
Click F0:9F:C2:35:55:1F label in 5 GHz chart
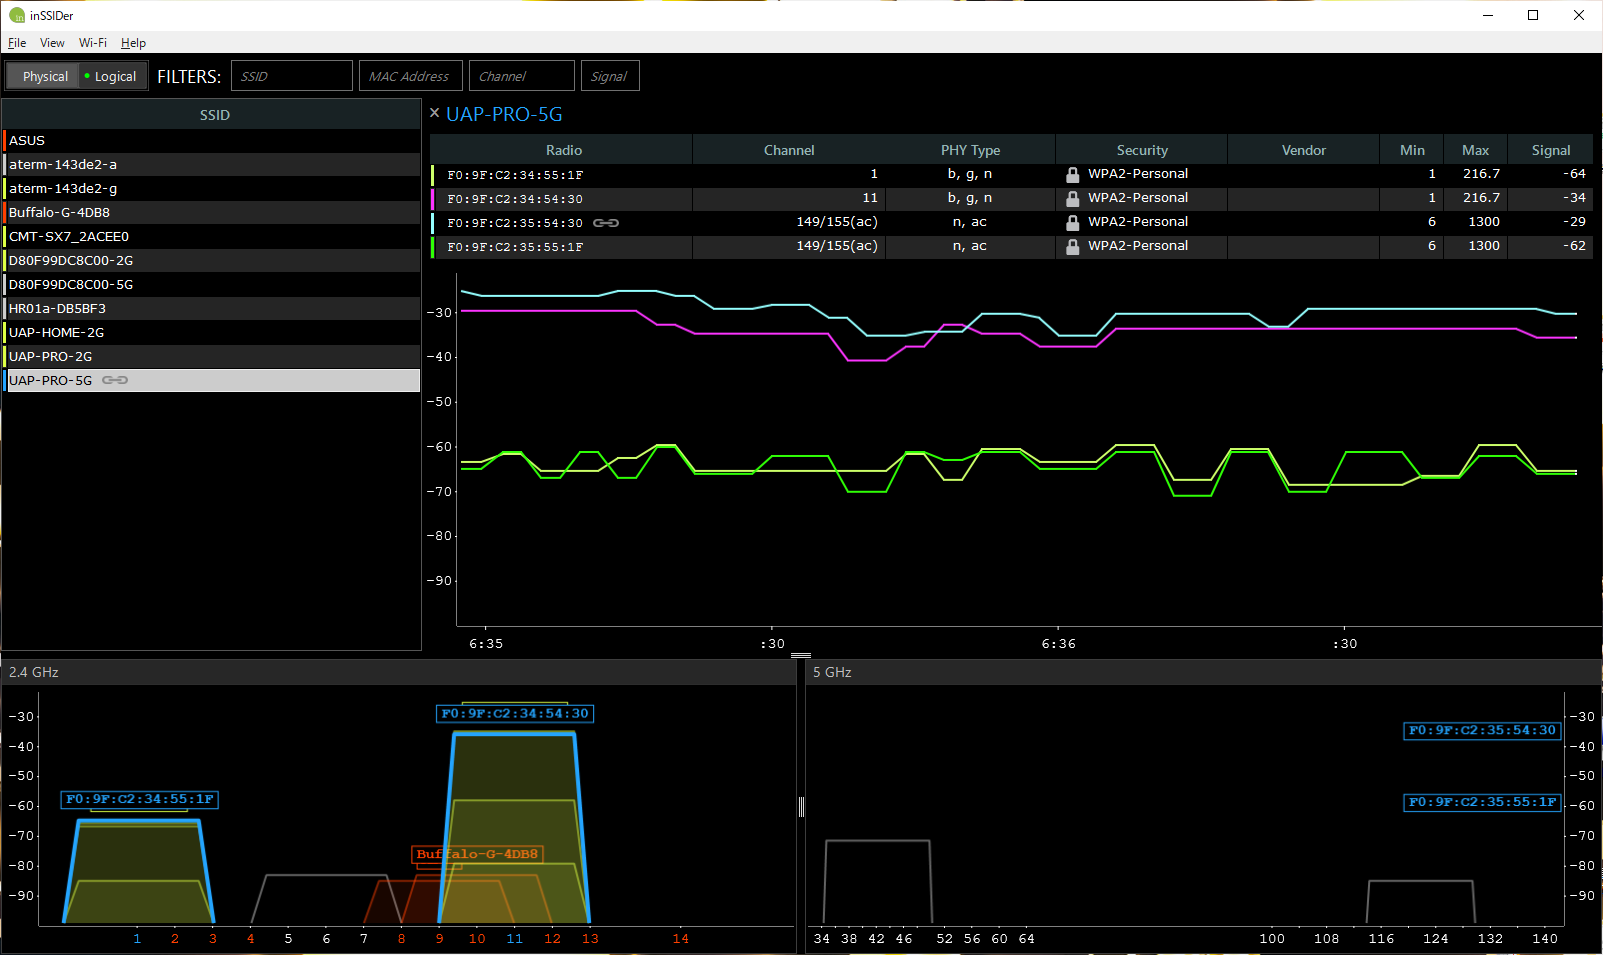1482,802
